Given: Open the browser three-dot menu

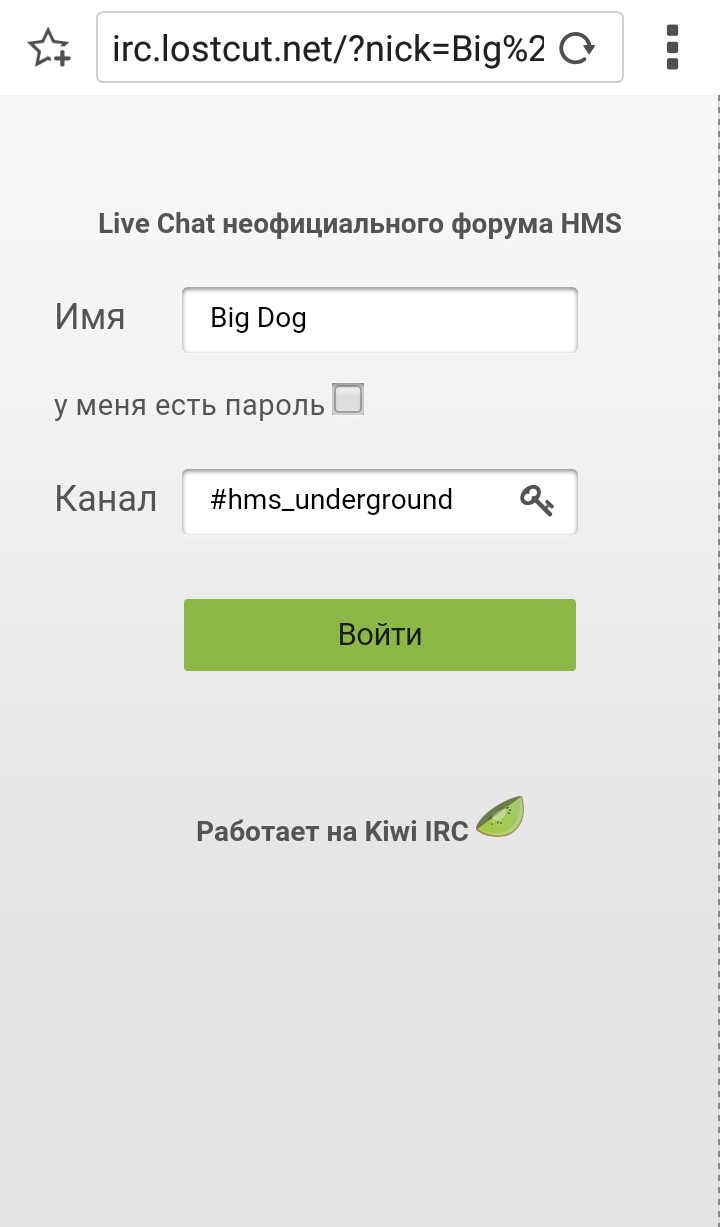Looking at the screenshot, I should pyautogui.click(x=672, y=47).
